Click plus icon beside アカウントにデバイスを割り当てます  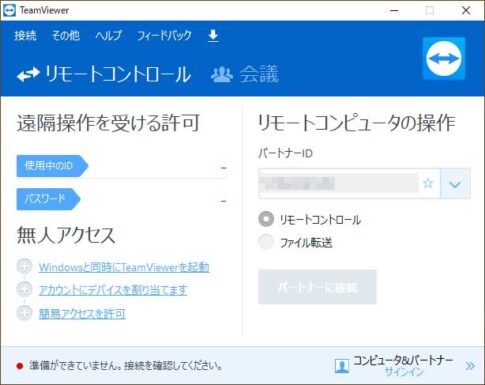click(x=25, y=290)
